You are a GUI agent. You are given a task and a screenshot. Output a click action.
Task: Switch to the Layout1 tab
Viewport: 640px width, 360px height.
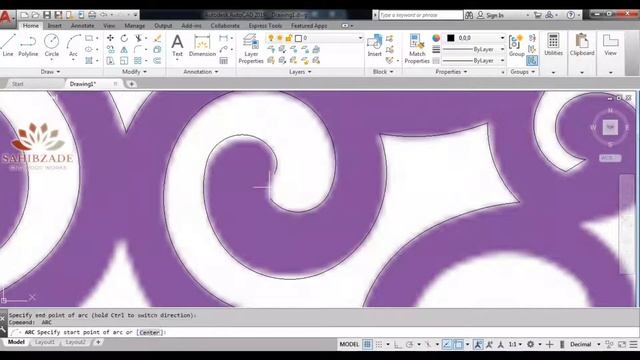pyautogui.click(x=44, y=342)
